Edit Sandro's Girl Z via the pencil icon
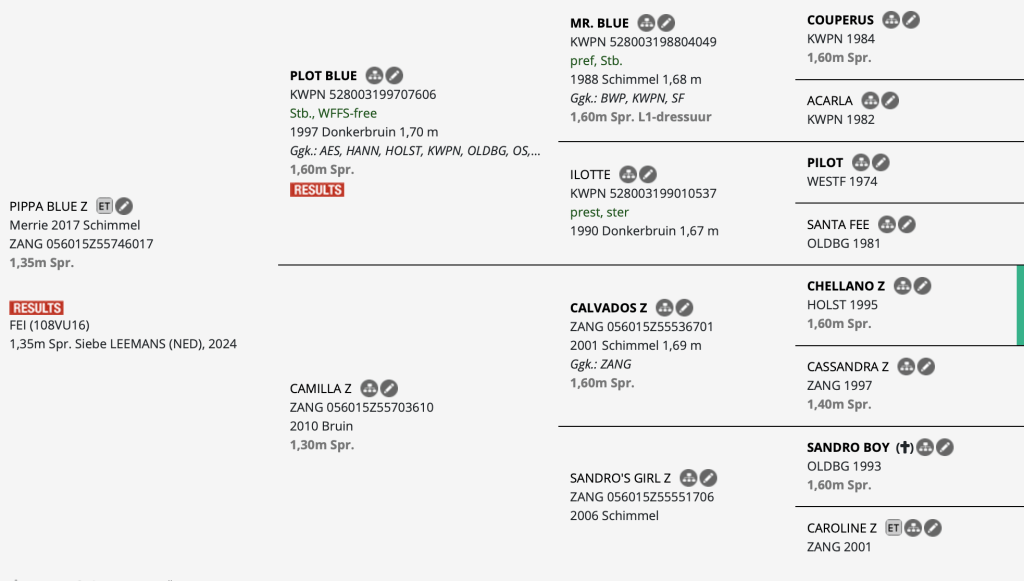This screenshot has width=1024, height=581. tap(708, 478)
